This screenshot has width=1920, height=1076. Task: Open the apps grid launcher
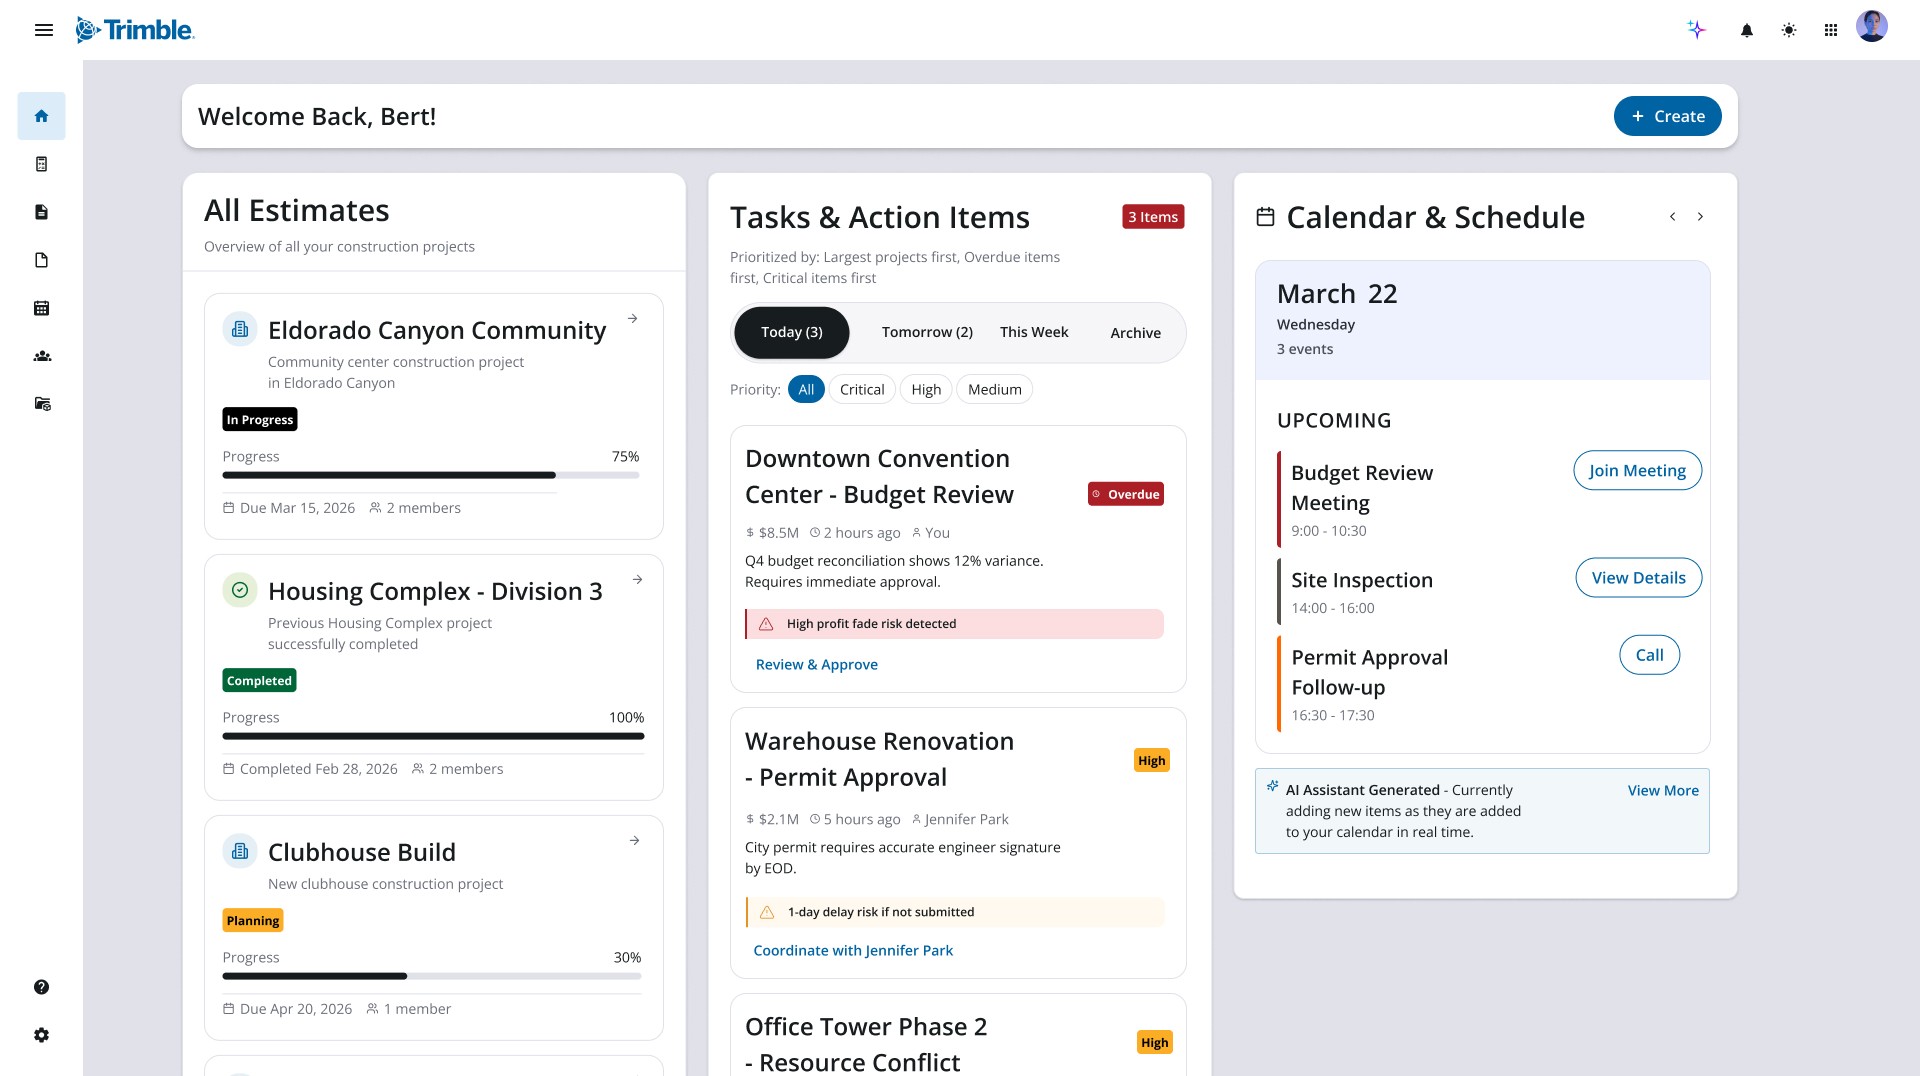(1831, 30)
